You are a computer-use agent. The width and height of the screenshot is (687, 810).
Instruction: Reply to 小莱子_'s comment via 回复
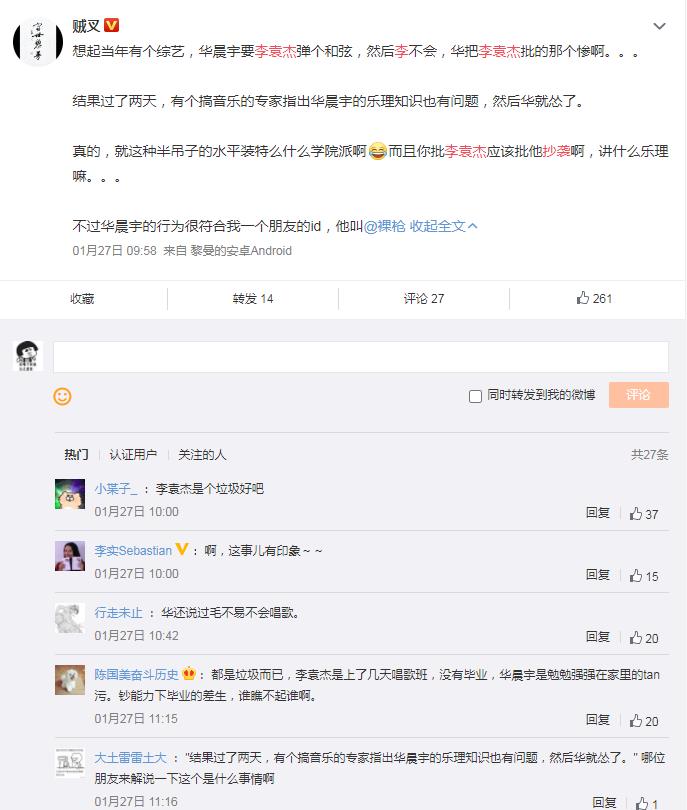[x=597, y=514]
